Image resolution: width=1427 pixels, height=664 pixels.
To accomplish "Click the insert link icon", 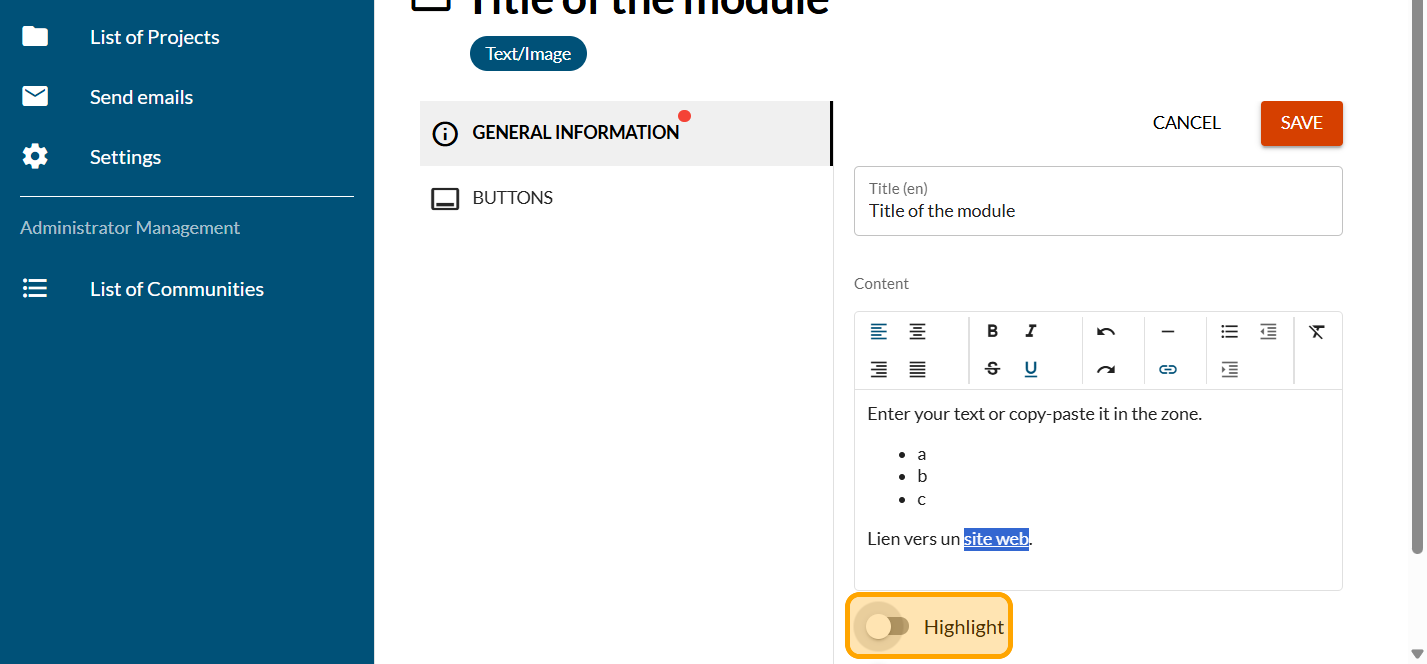I will click(1167, 370).
